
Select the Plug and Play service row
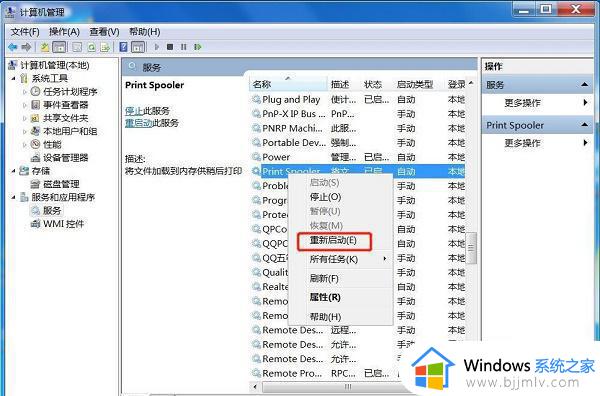point(358,100)
